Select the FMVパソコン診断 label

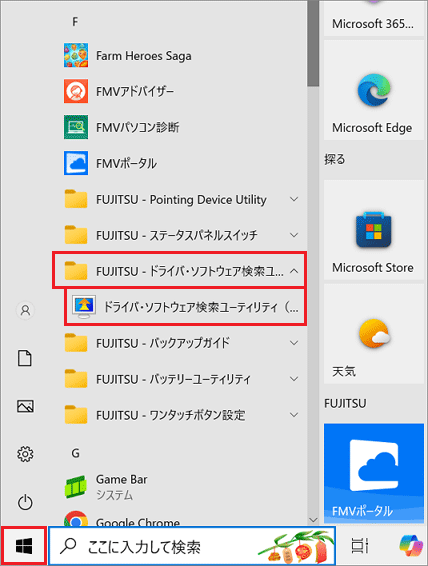point(137,127)
